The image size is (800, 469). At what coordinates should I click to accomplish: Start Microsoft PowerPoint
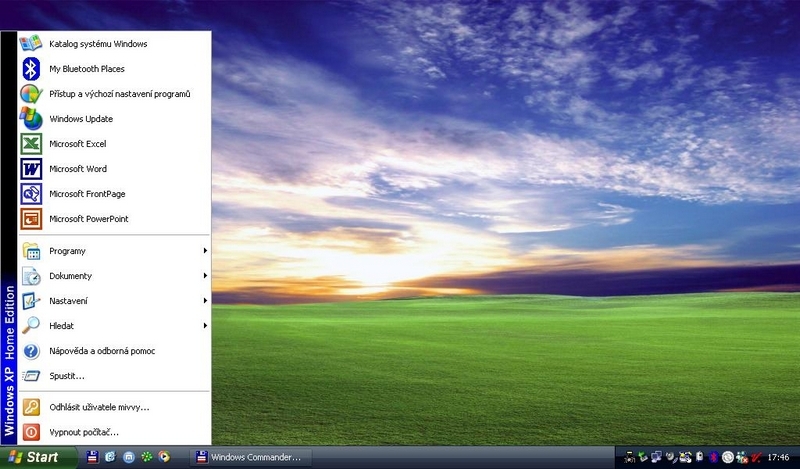[x=88, y=219]
